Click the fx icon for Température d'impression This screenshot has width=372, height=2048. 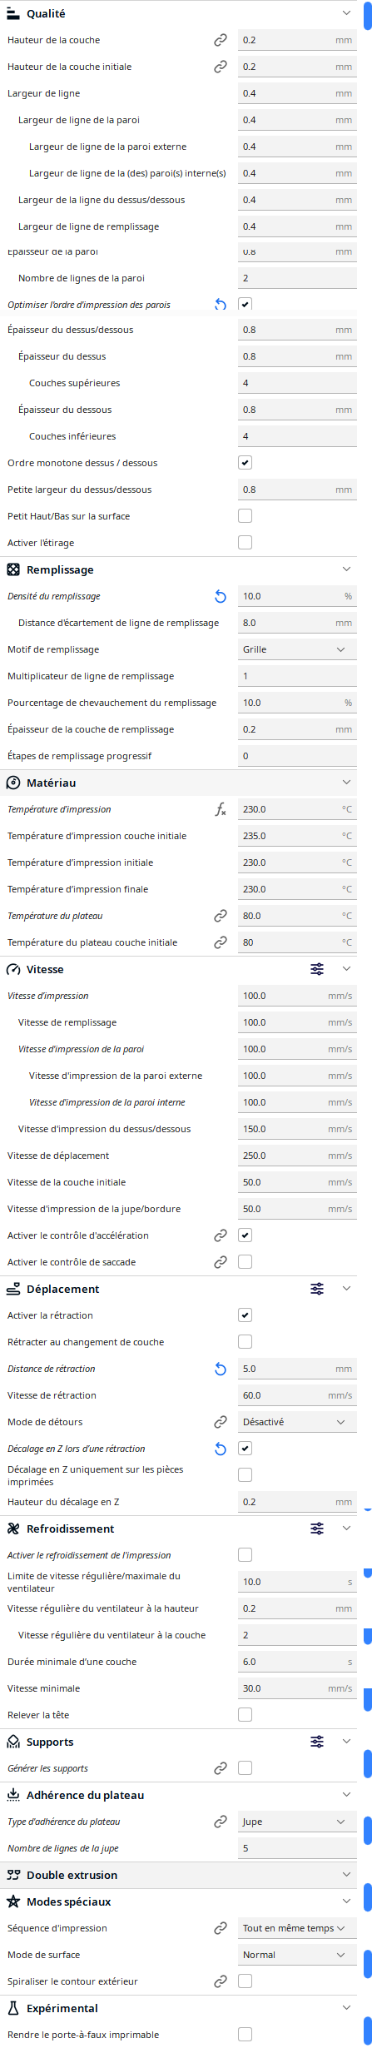coord(220,809)
